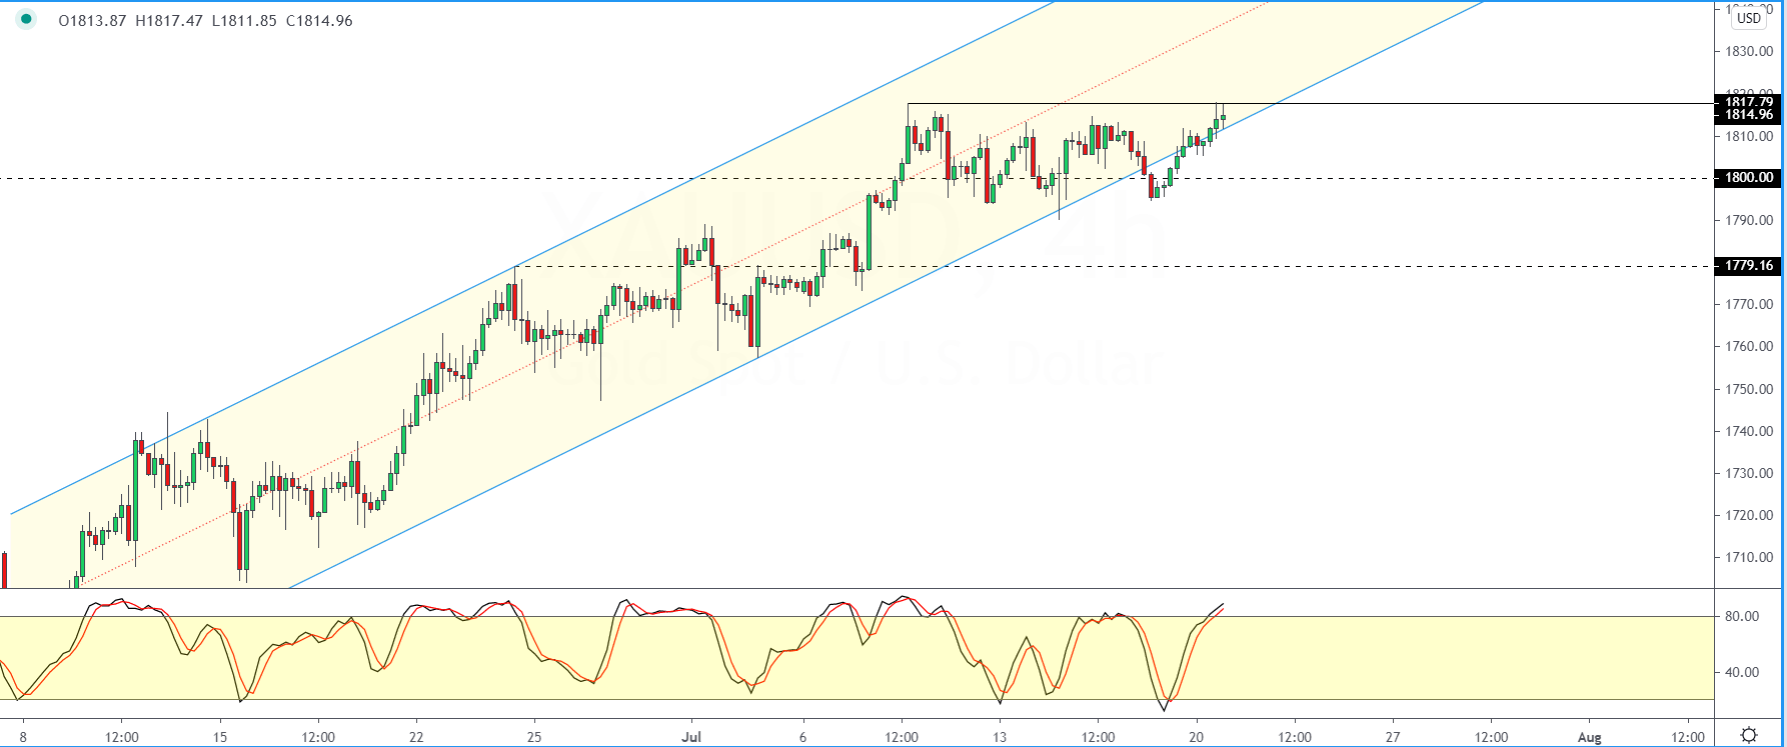Click date 27 on the time axis
The image size is (1787, 747).
click(x=1393, y=737)
